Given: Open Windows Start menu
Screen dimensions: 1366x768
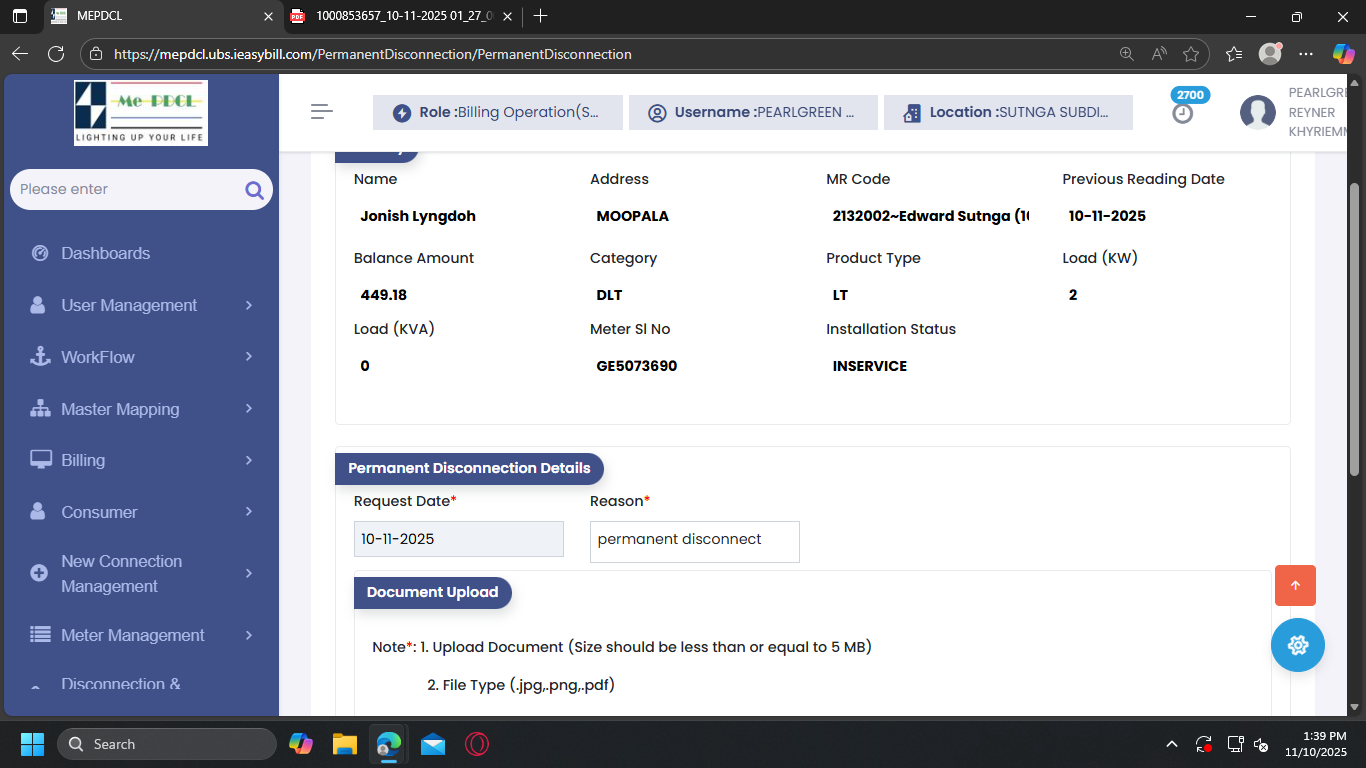Looking at the screenshot, I should pyautogui.click(x=32, y=744).
